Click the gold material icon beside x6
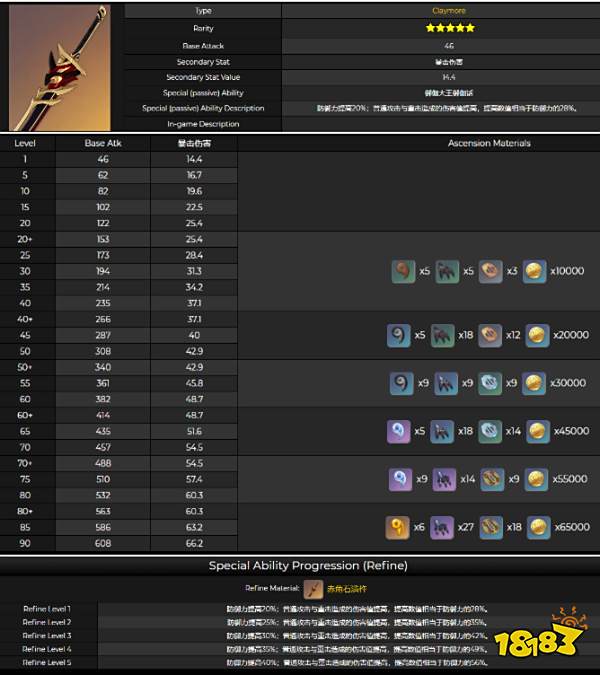 [x=398, y=527]
